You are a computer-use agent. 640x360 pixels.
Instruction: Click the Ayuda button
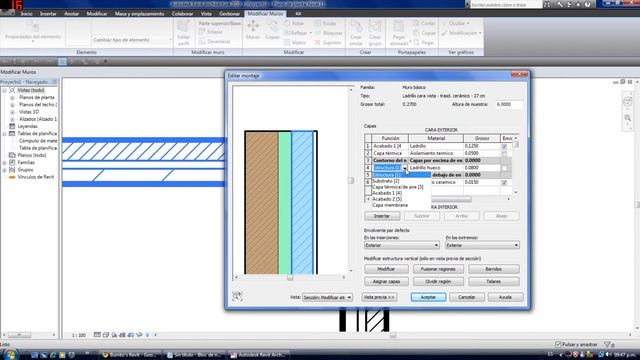(x=505, y=297)
